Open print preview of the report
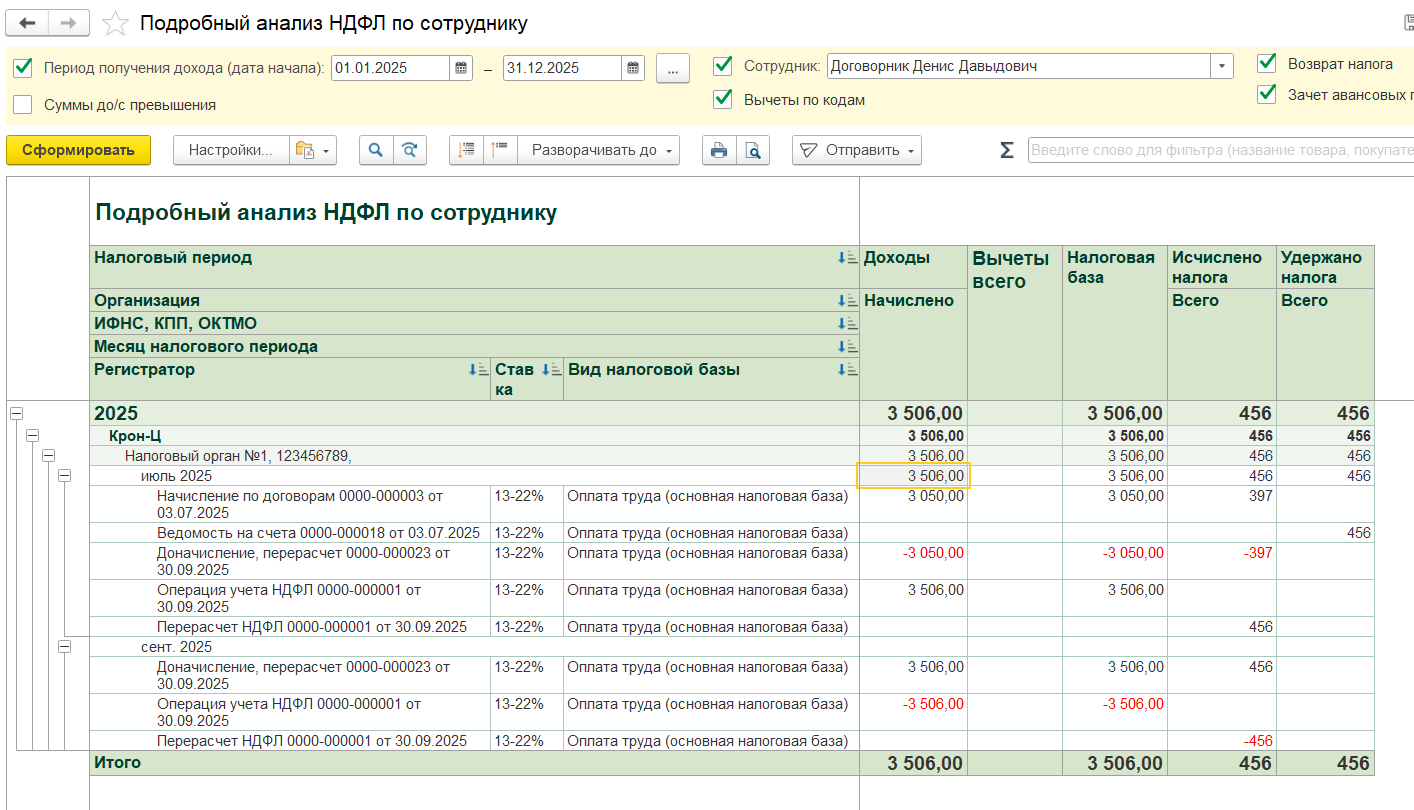 click(x=752, y=150)
